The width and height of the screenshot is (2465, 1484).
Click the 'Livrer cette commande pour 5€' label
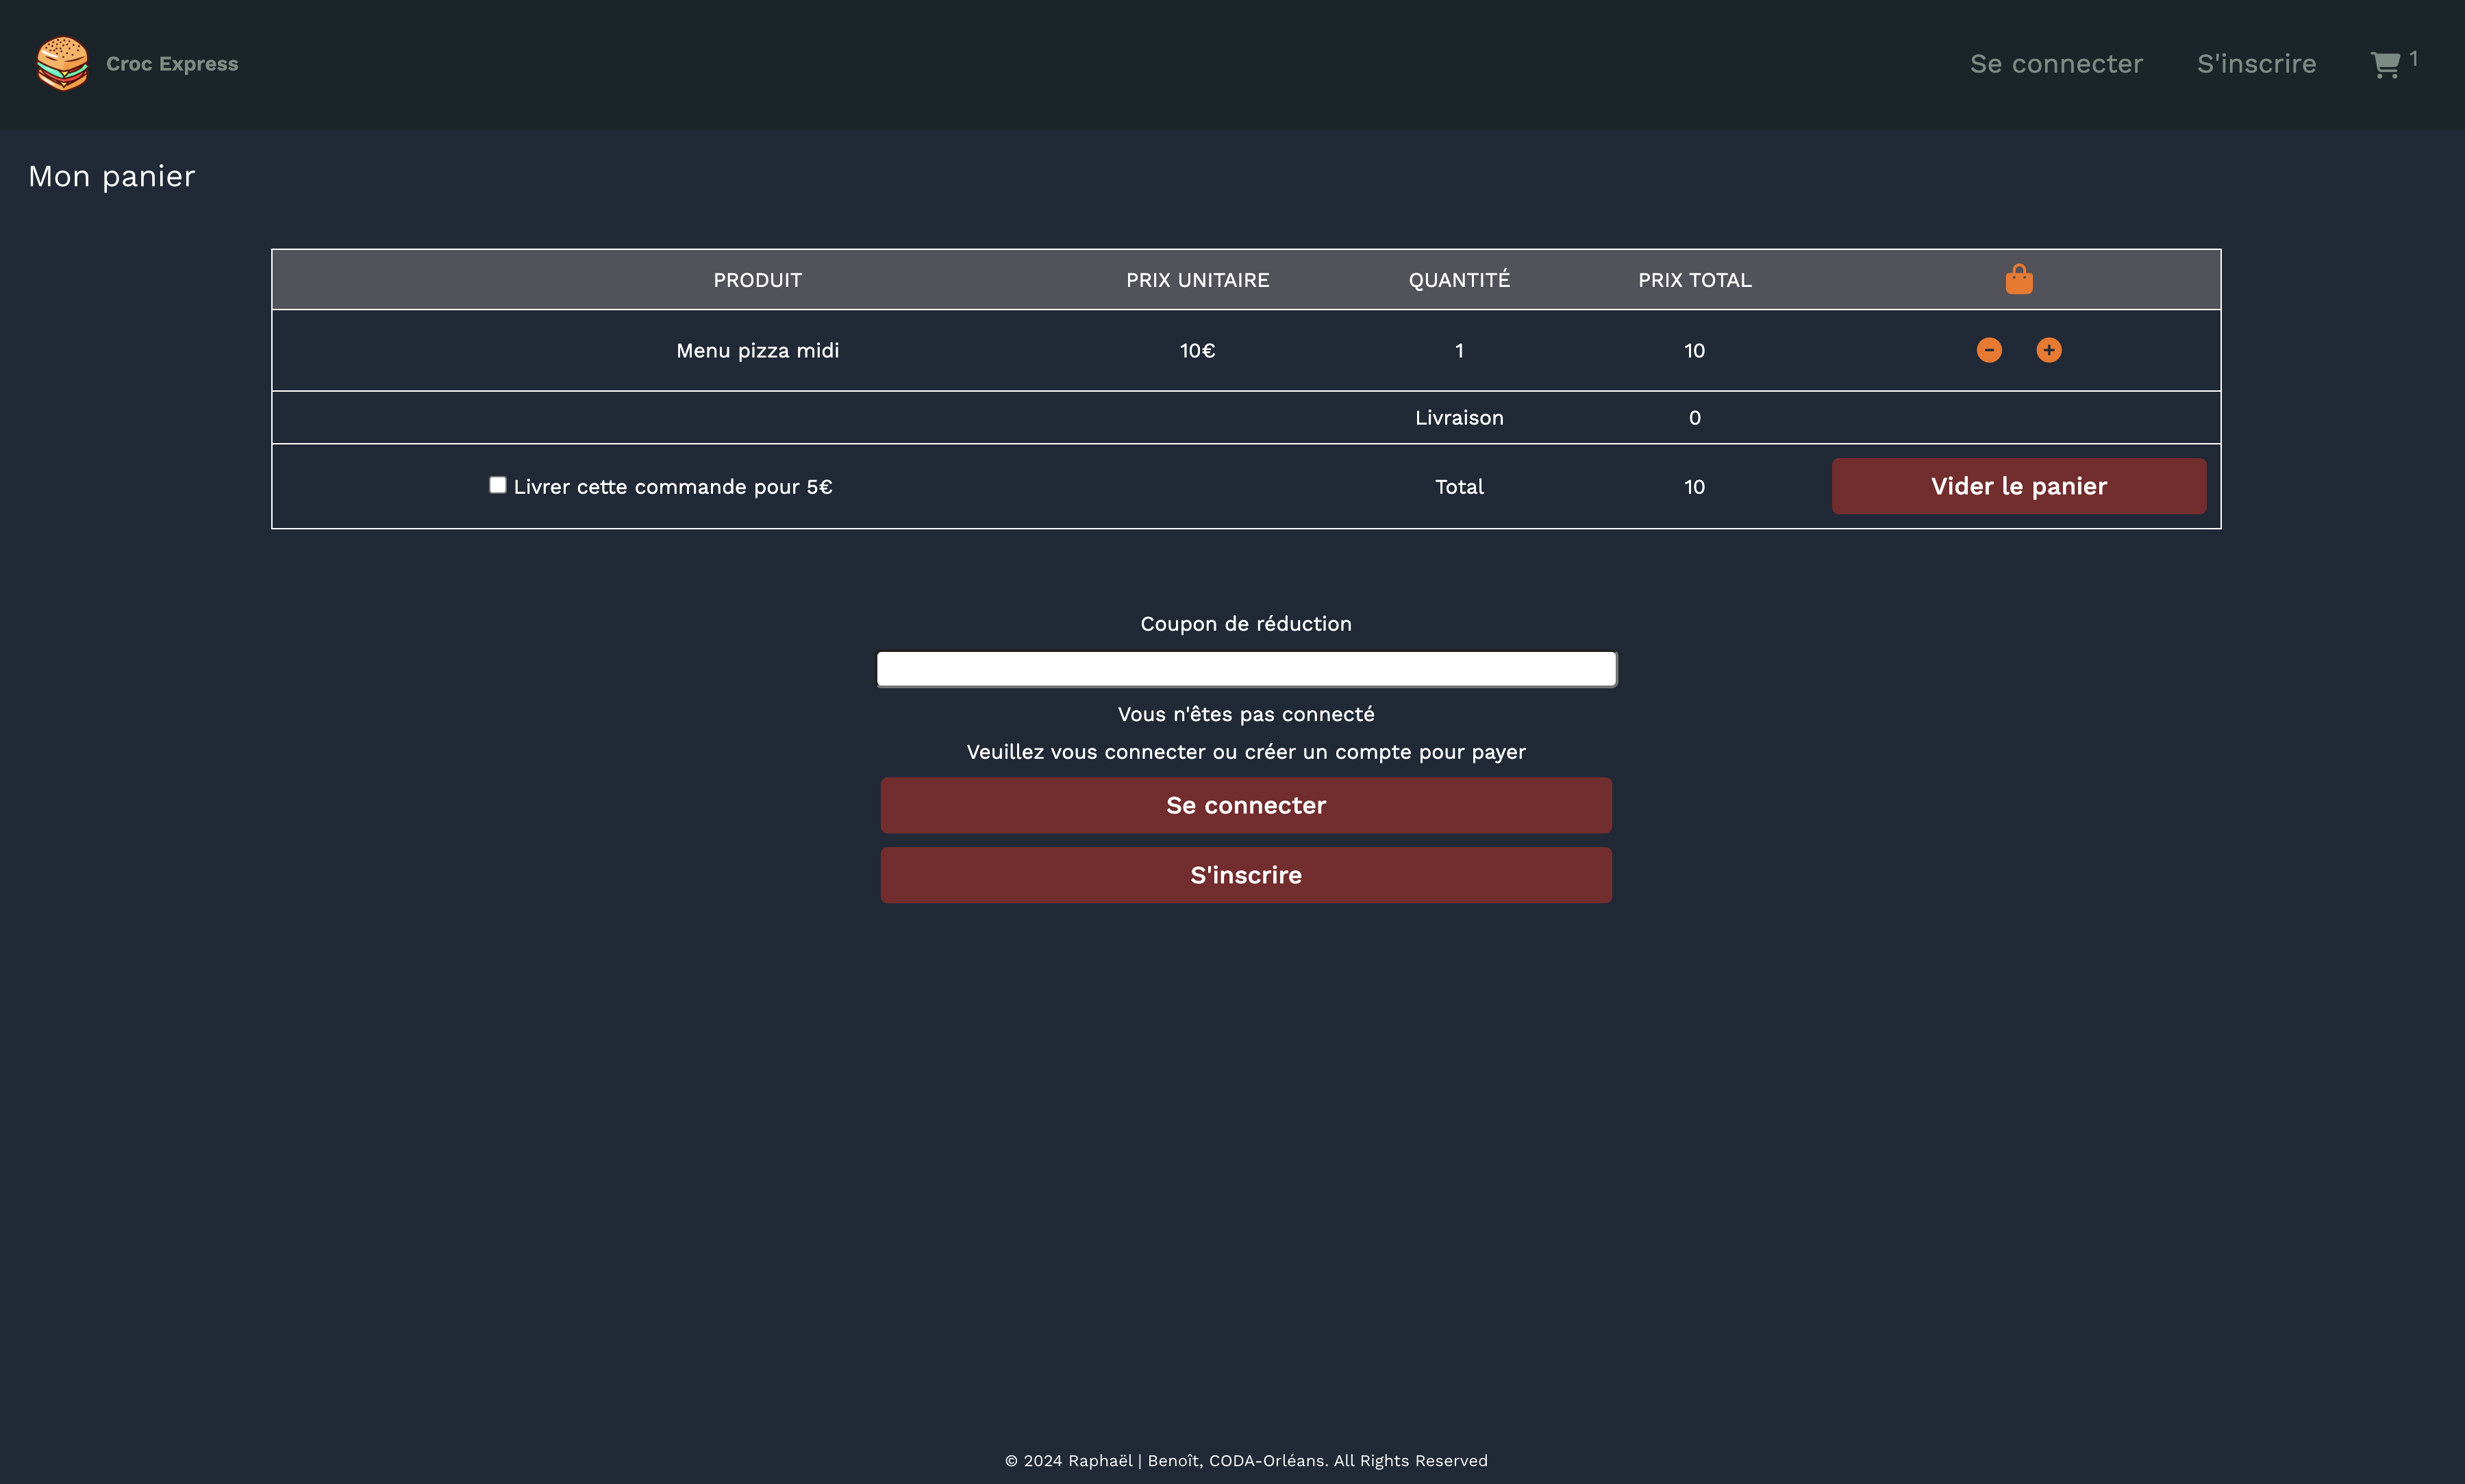(x=672, y=487)
